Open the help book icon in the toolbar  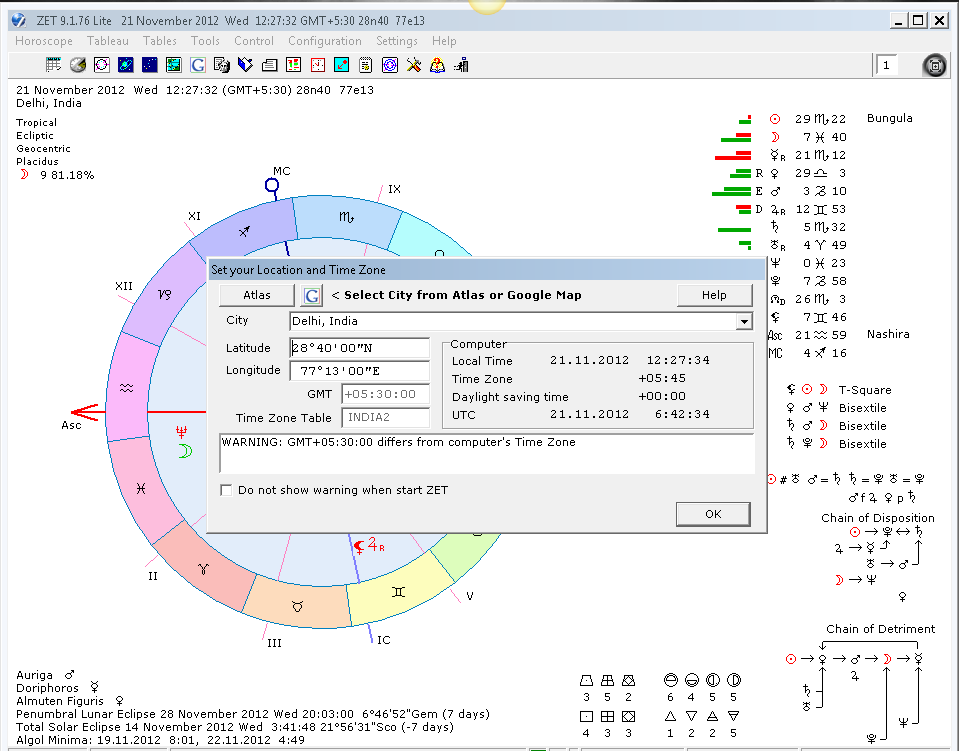(x=437, y=65)
